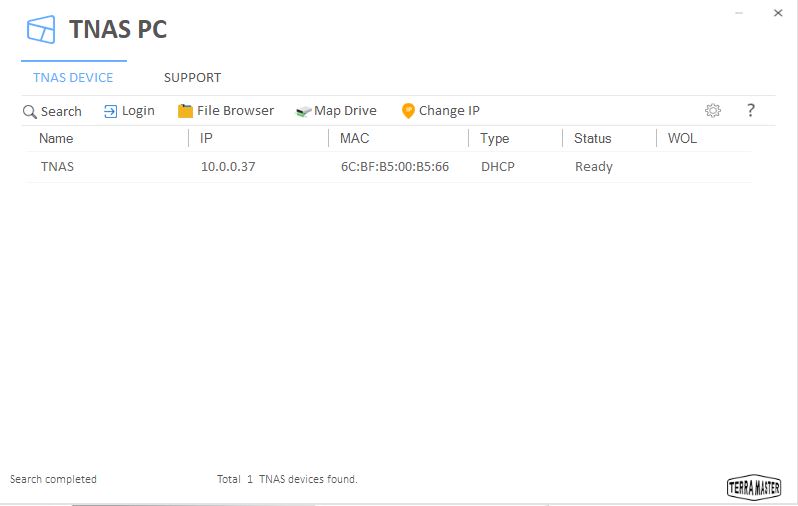Switch to the TNAS DEVICE tab
The image size is (798, 506).
73,77
